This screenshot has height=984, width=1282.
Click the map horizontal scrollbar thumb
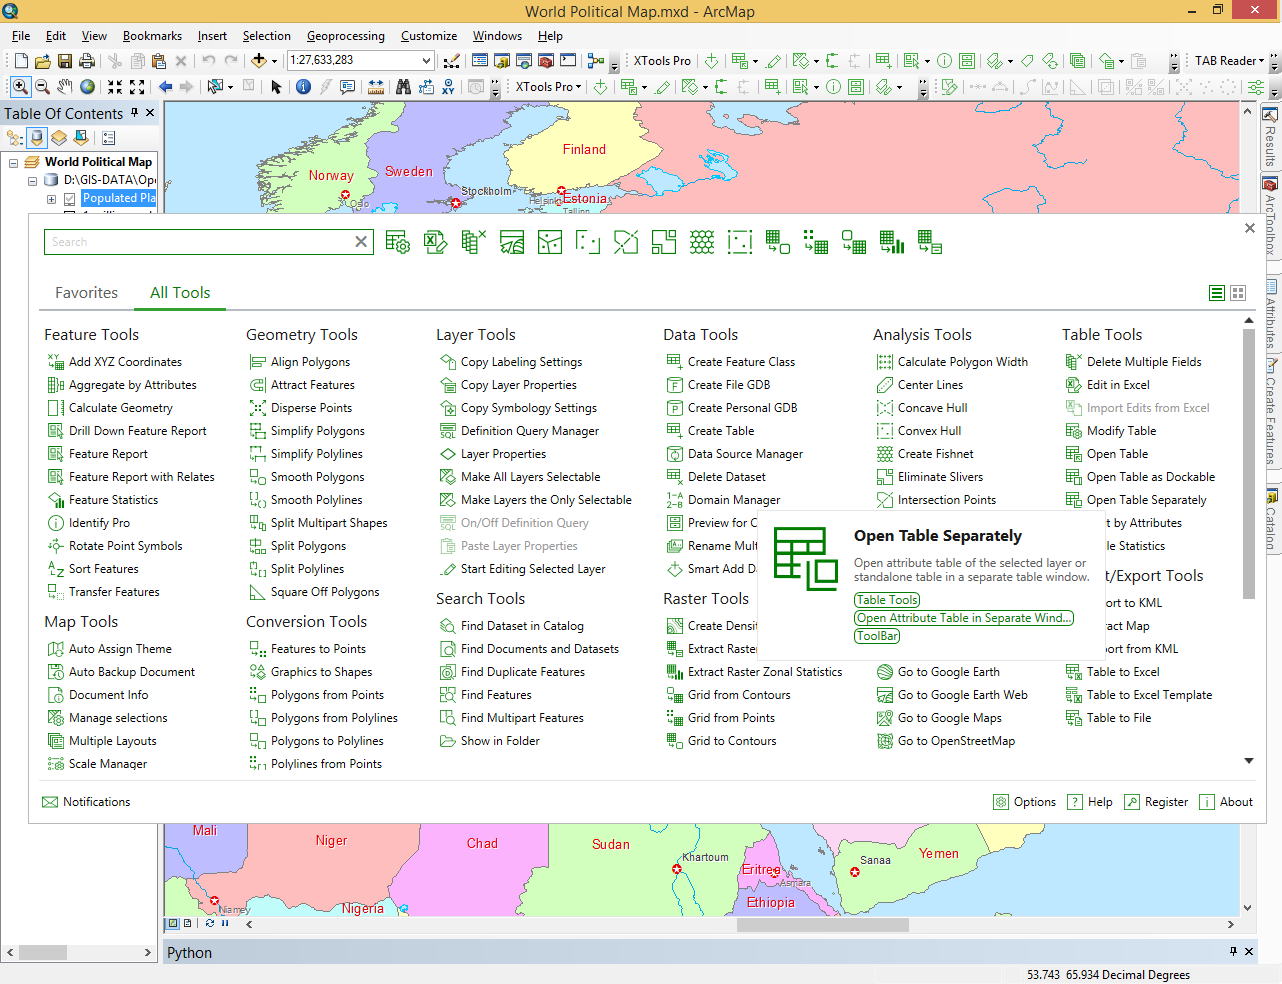pyautogui.click(x=822, y=925)
